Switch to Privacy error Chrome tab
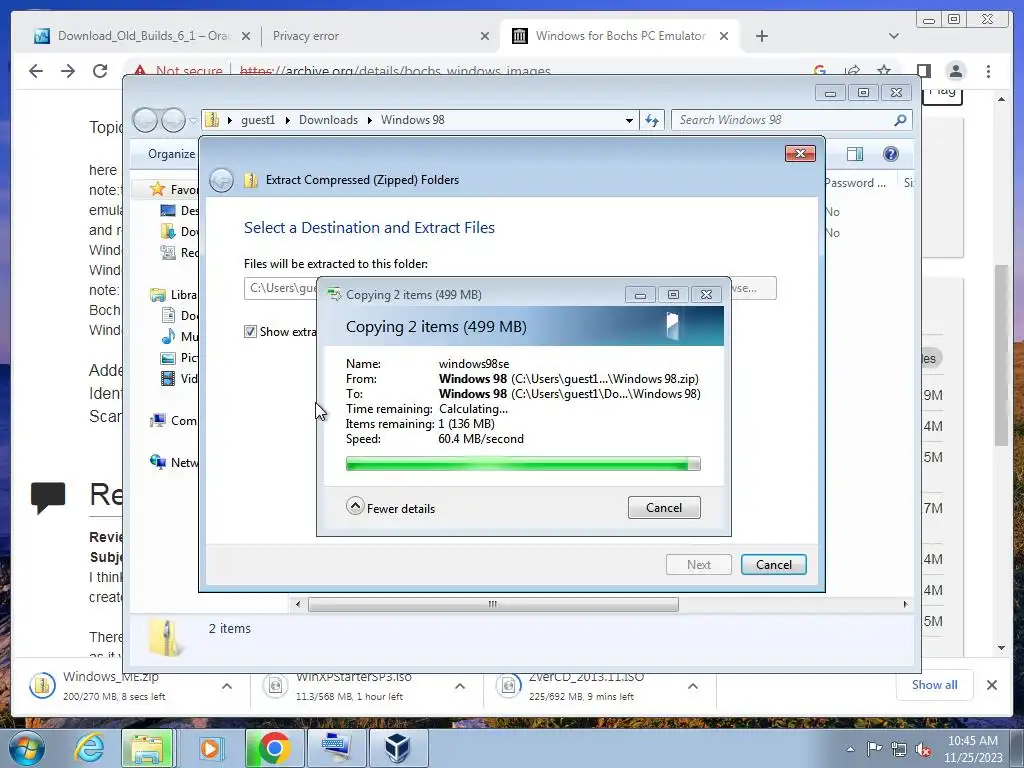The image size is (1024, 768). click(x=379, y=36)
